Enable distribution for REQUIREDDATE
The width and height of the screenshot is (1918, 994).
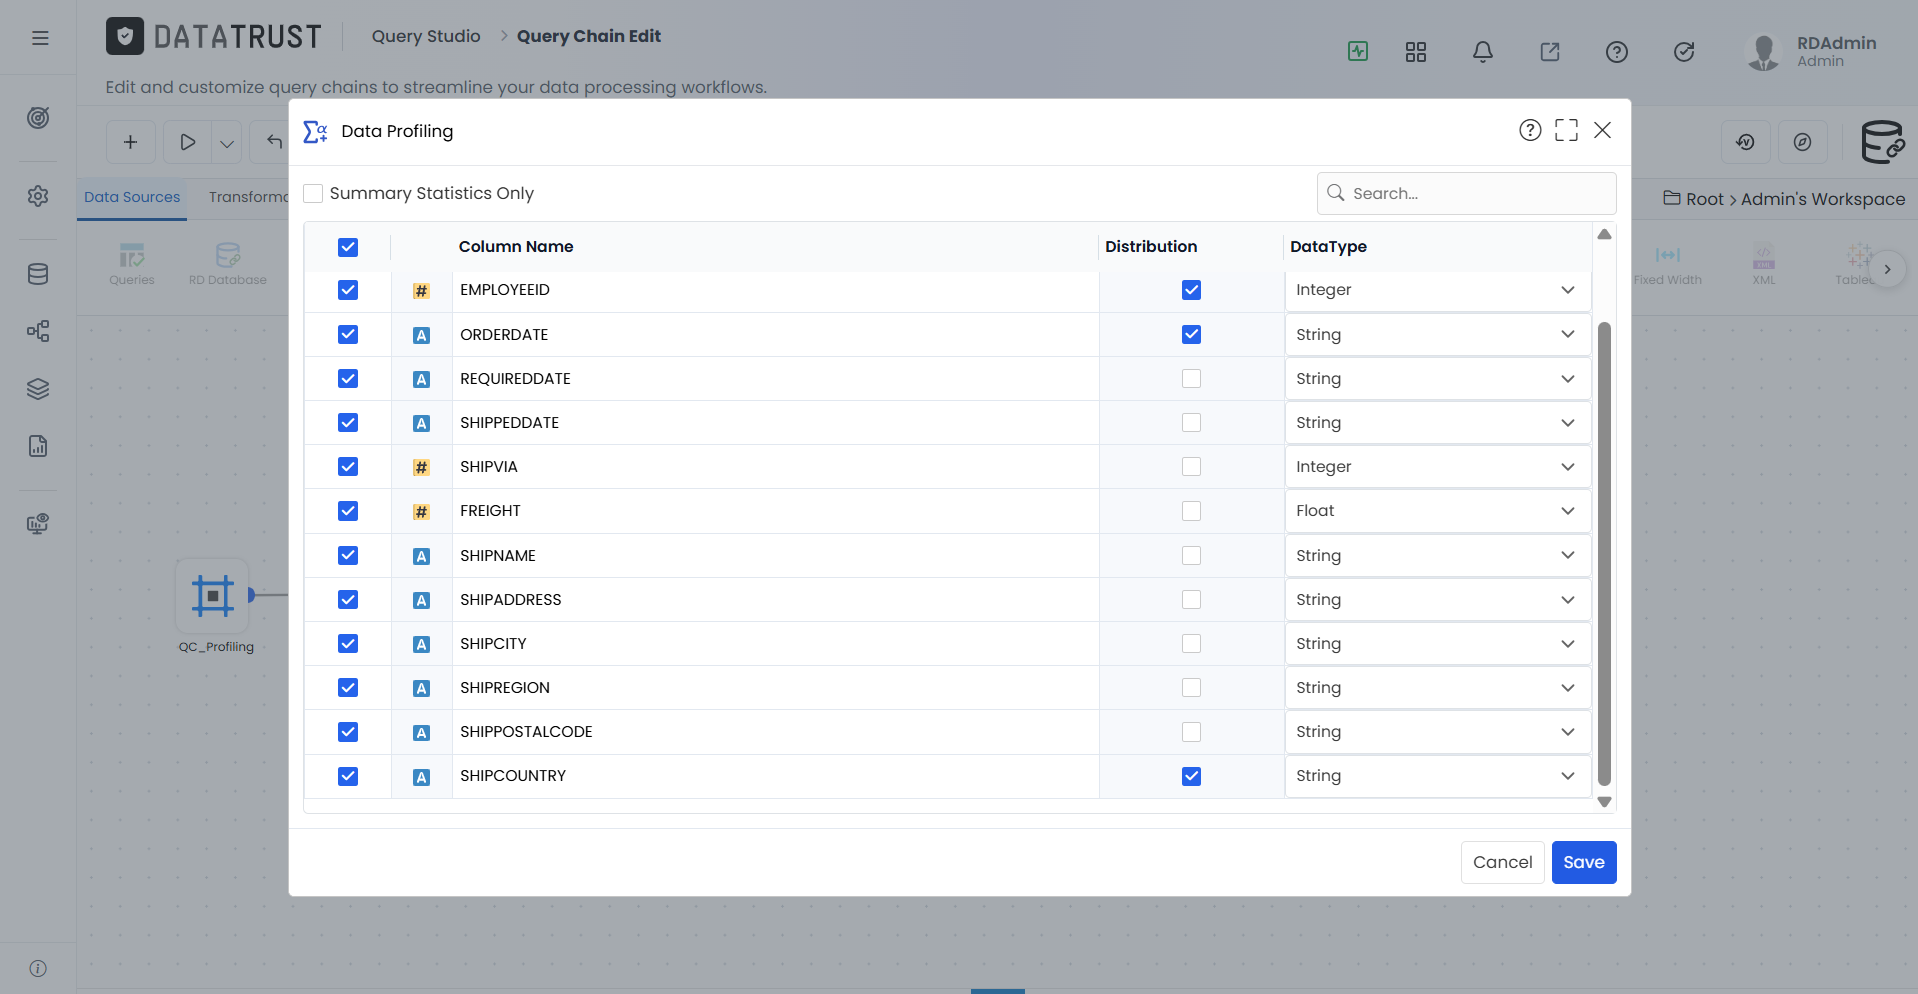pyautogui.click(x=1191, y=379)
